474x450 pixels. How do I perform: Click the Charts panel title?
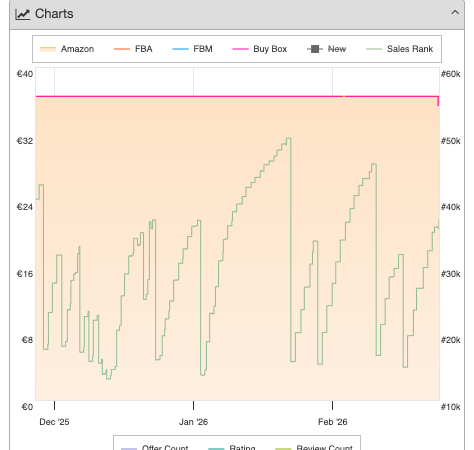tap(54, 14)
